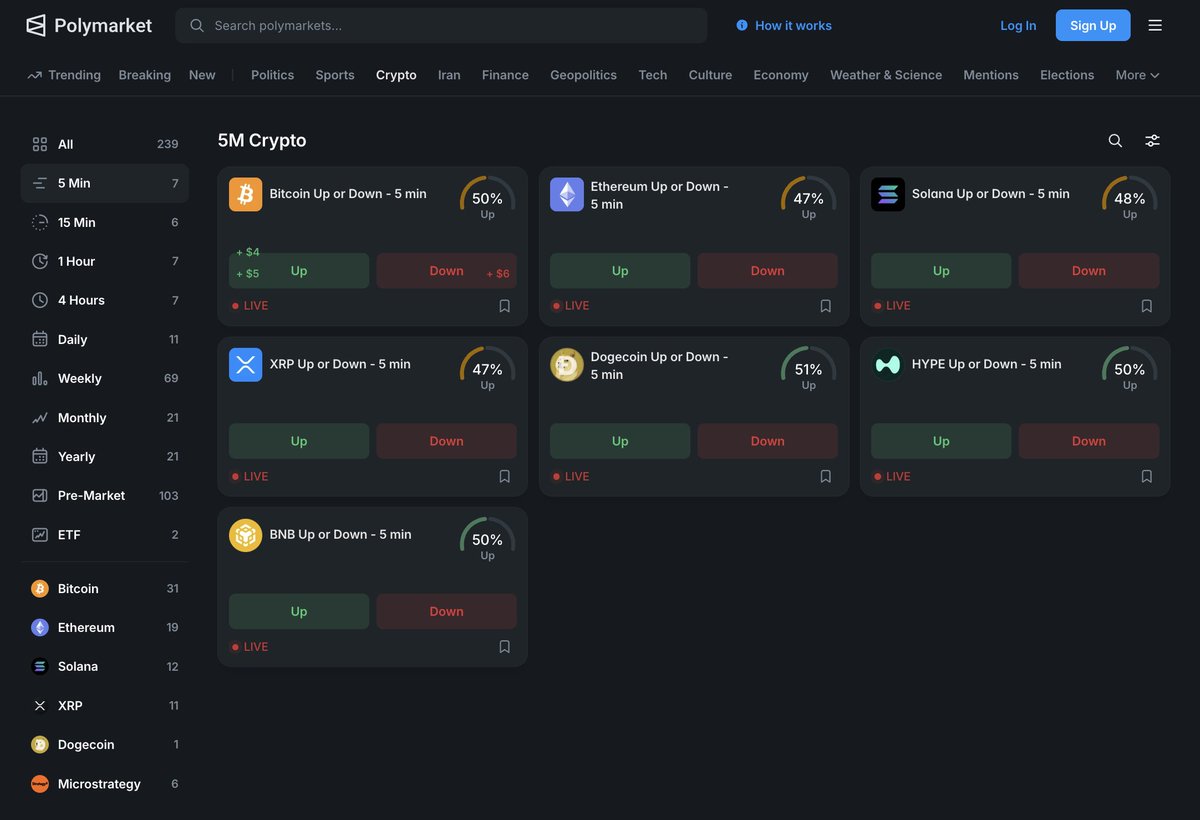Screen dimensions: 1200x820
Task: Buy Up on XRP 5 min market
Action: 299,441
